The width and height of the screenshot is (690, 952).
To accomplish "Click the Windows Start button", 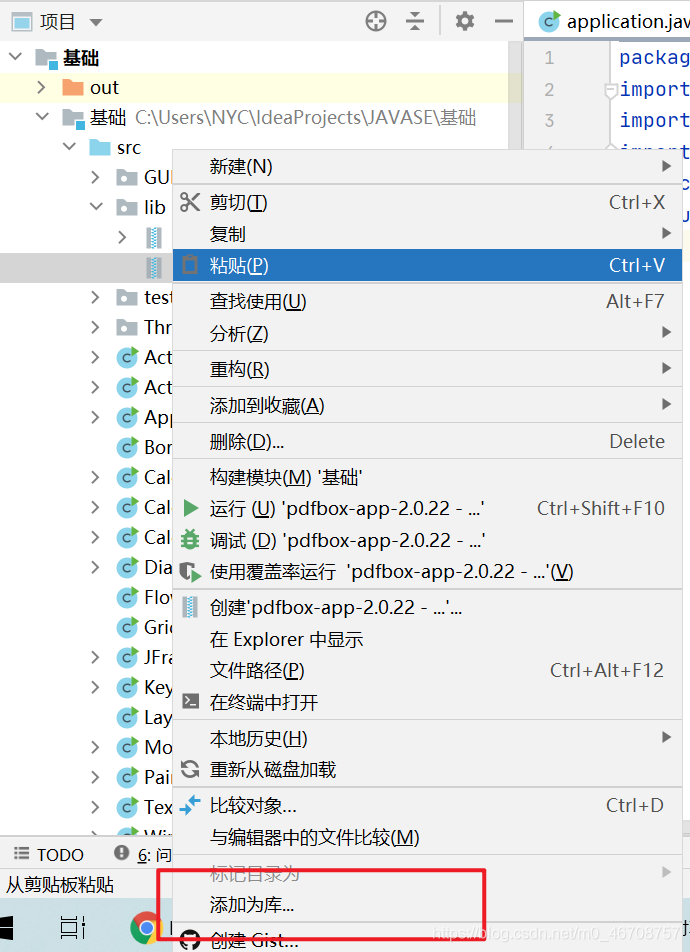I will (x=6, y=928).
